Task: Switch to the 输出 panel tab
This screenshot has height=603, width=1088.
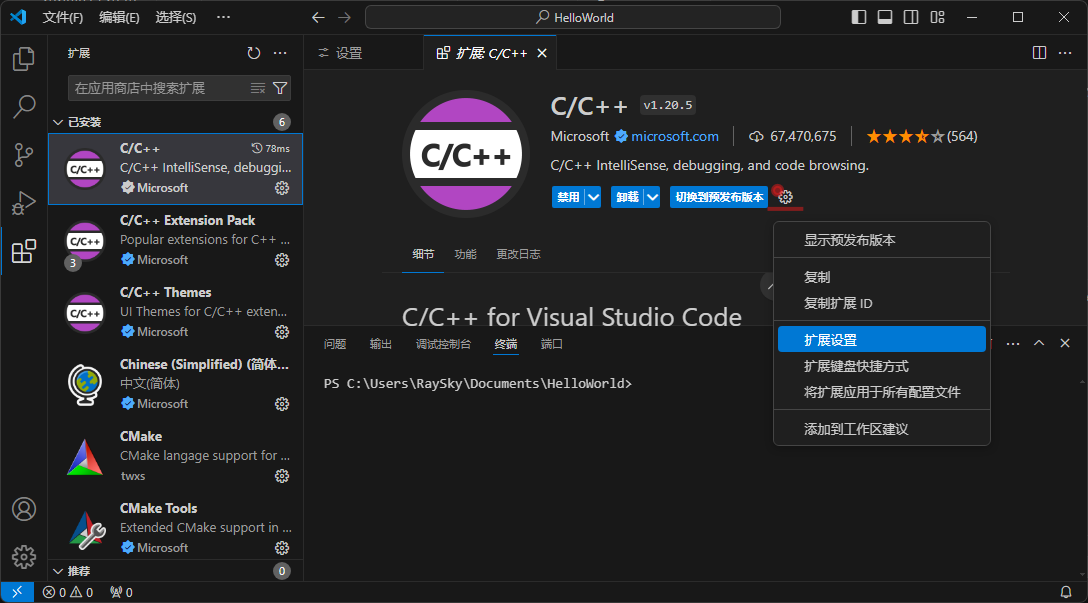Action: pyautogui.click(x=381, y=343)
